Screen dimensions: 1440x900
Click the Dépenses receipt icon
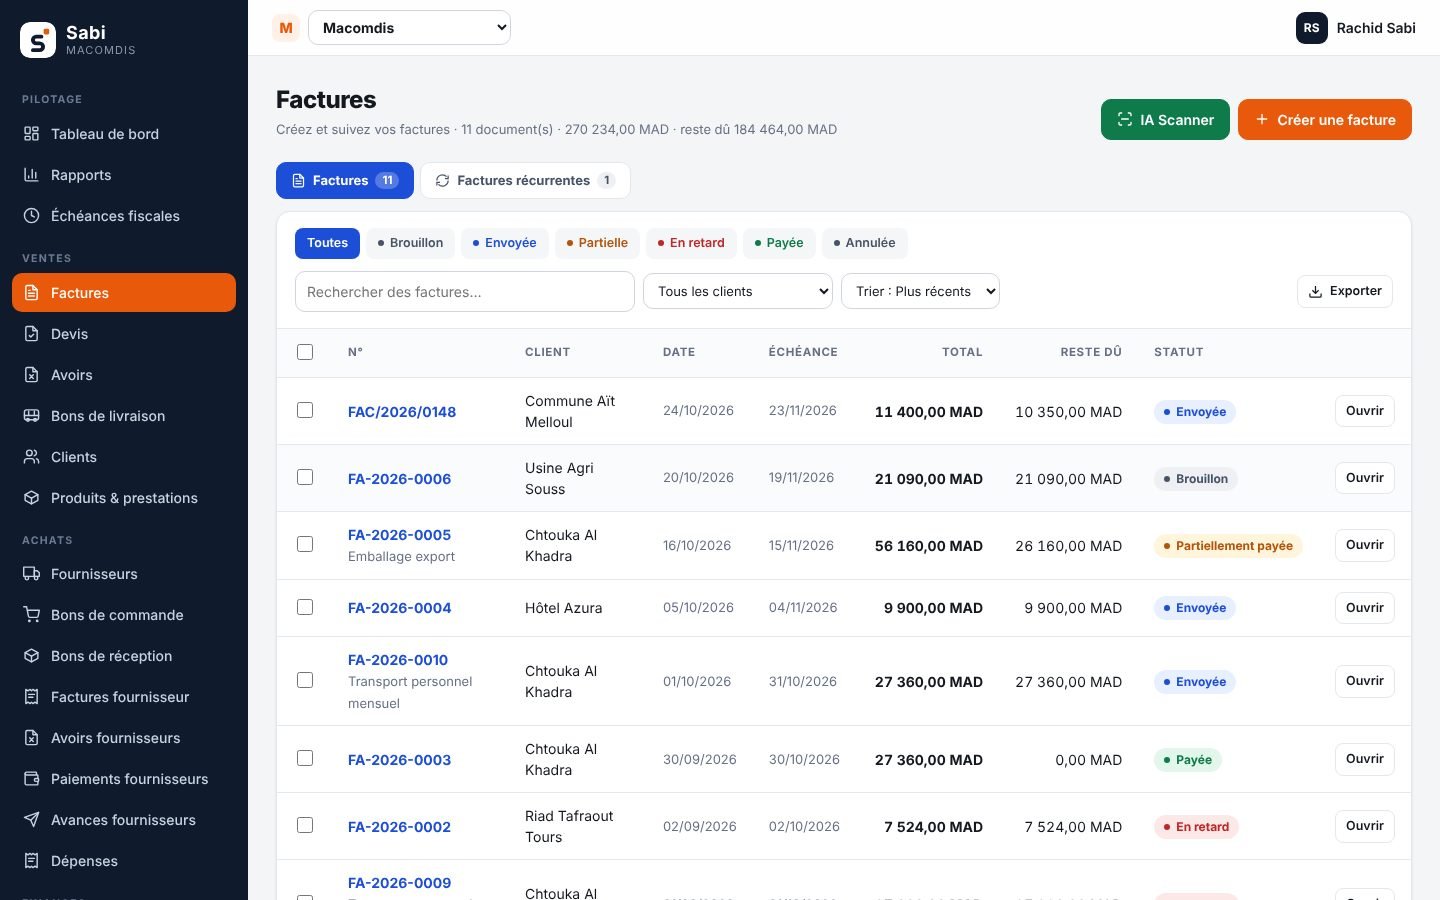coord(31,861)
